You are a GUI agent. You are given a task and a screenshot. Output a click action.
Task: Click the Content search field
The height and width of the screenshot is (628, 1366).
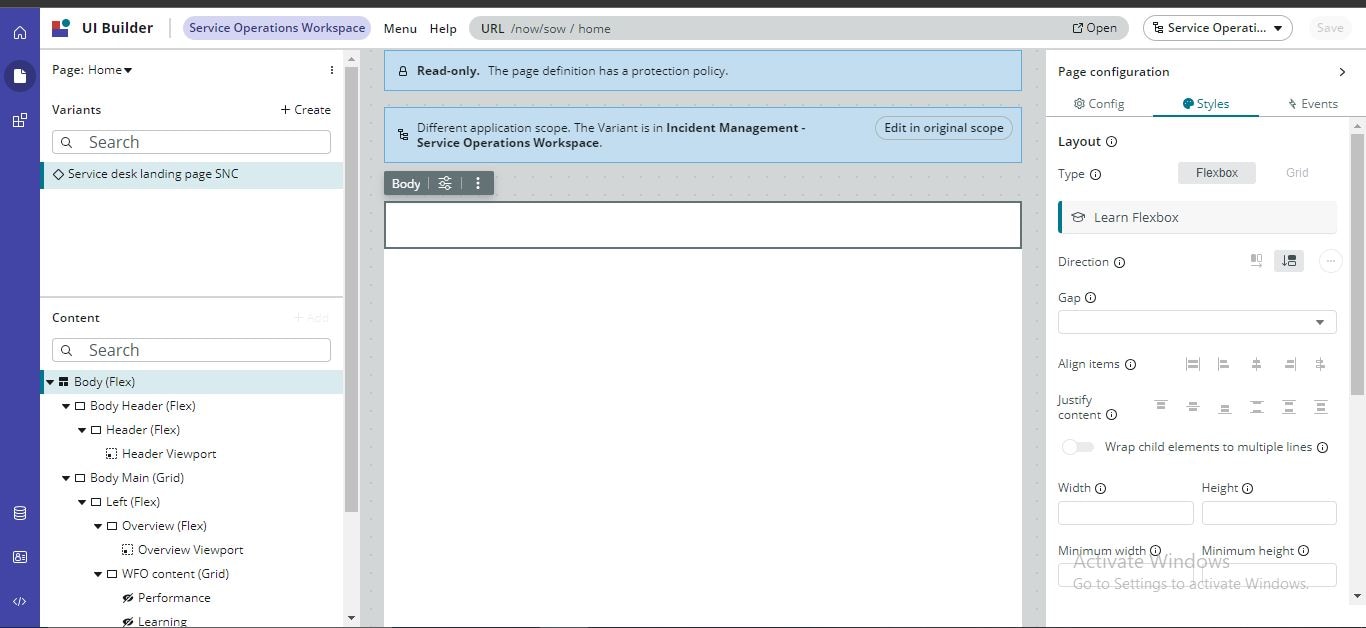click(191, 350)
